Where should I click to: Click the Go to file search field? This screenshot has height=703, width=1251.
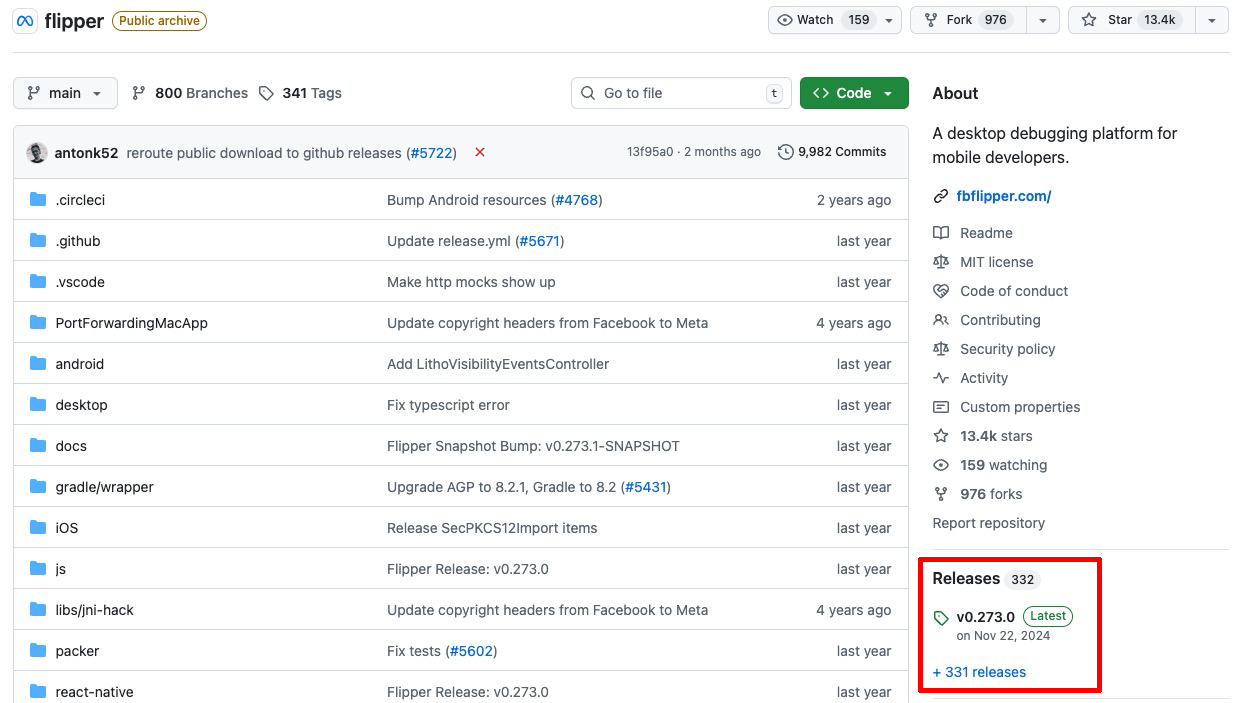681,93
